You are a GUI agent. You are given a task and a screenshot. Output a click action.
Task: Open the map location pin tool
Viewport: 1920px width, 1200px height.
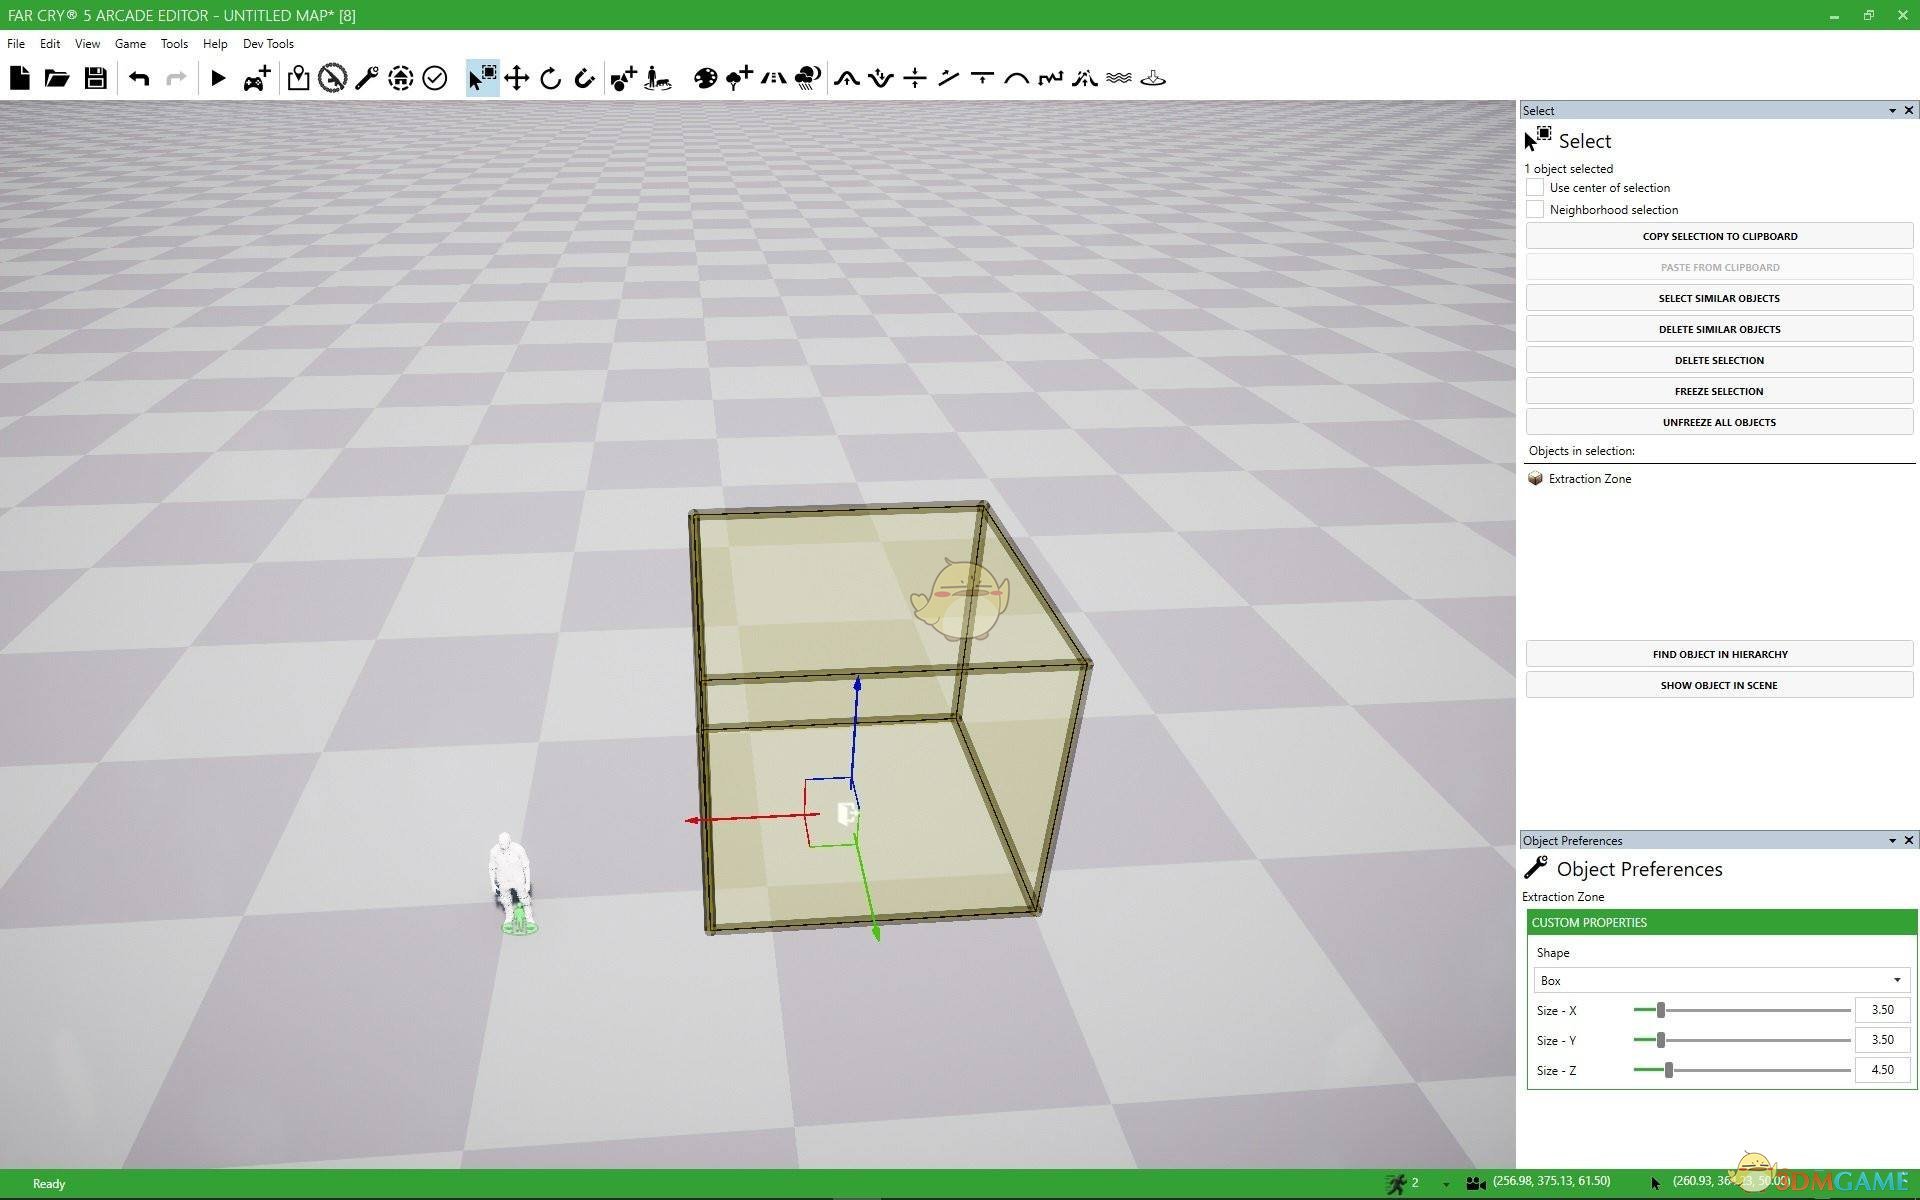pyautogui.click(x=298, y=78)
